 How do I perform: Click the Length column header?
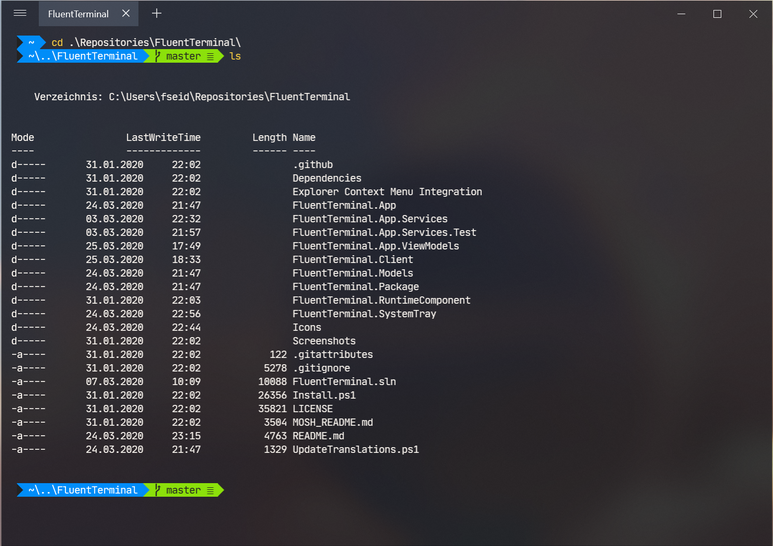[x=269, y=137]
